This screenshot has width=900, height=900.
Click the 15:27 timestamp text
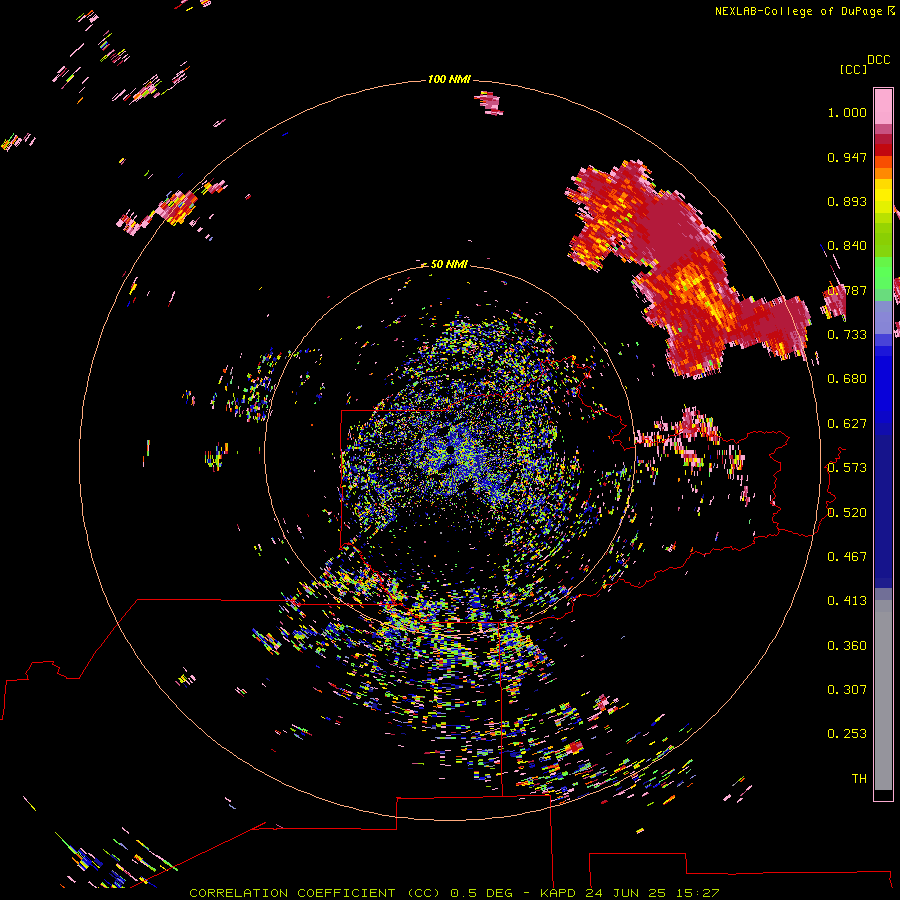[698, 893]
